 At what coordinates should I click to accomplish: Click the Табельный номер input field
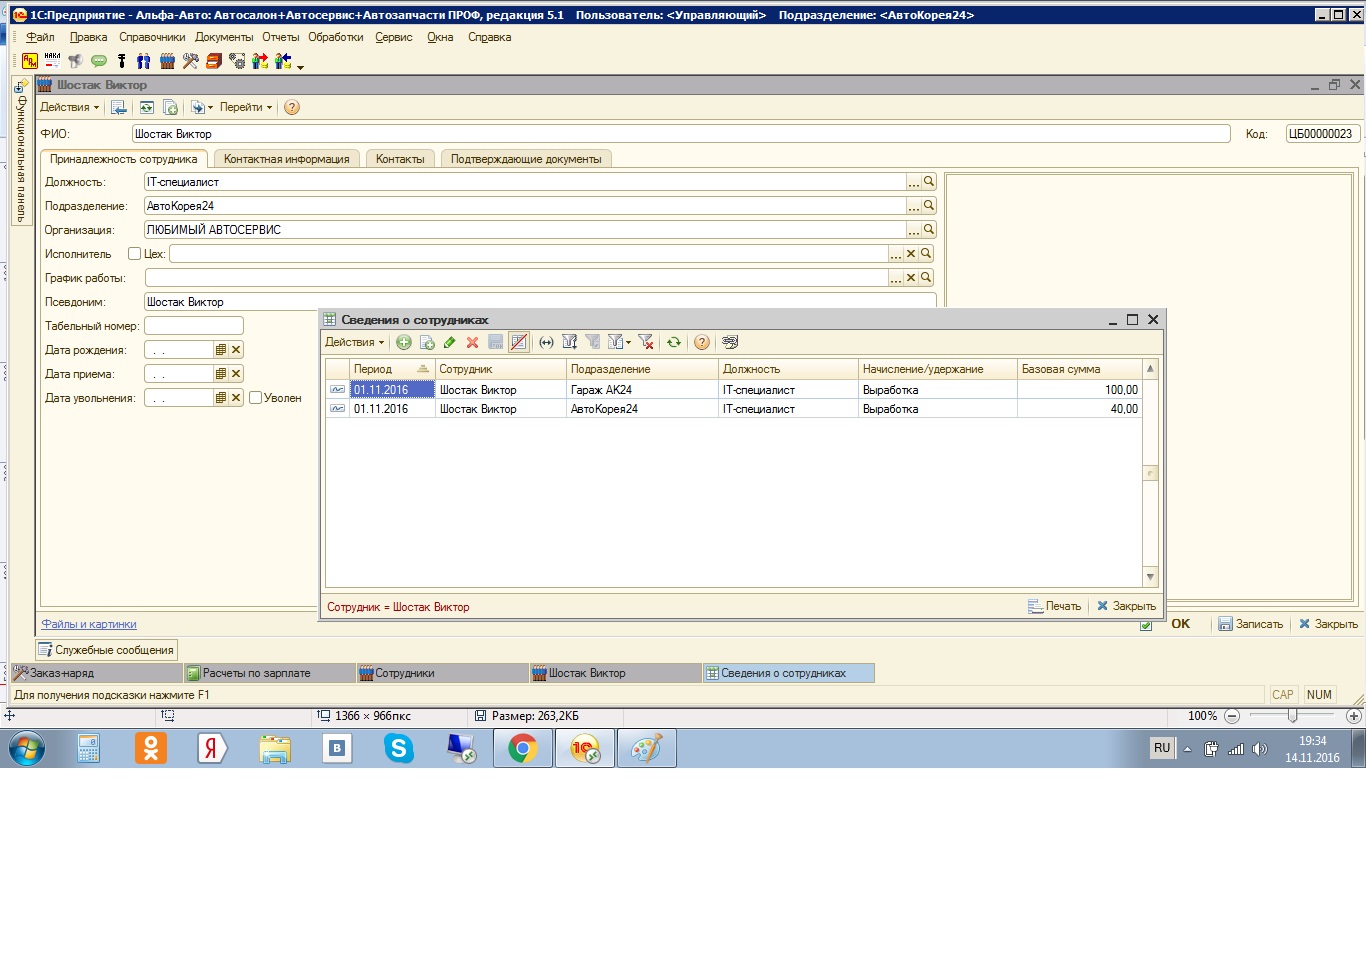(194, 326)
